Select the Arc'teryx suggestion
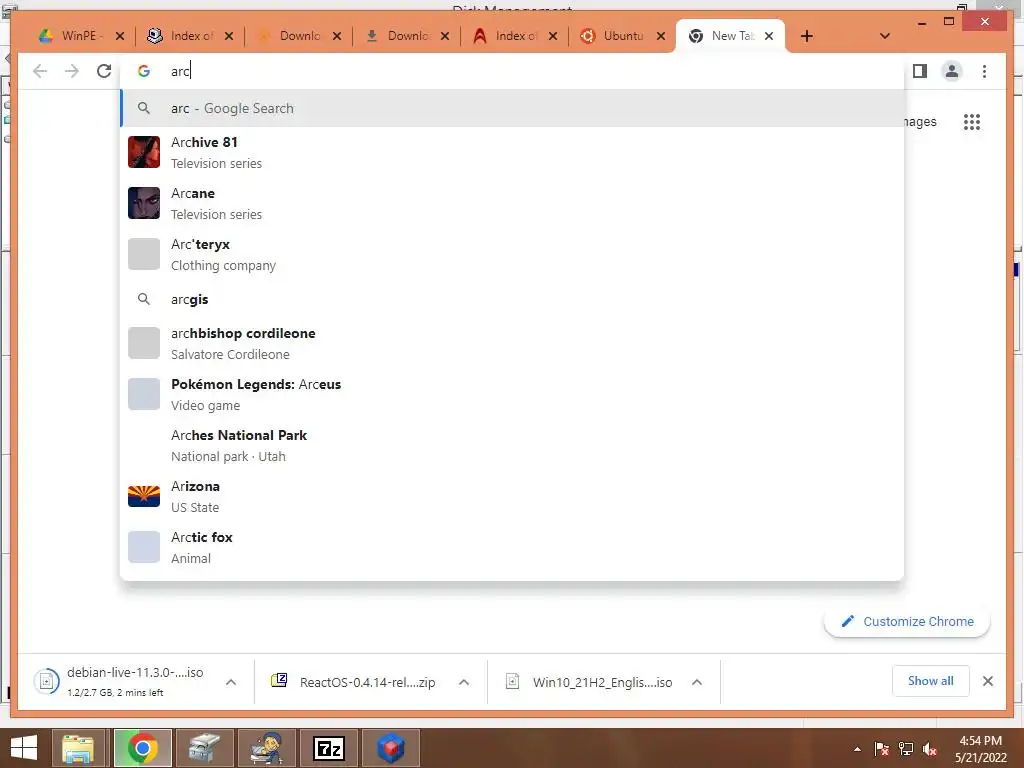Image resolution: width=1024 pixels, height=768 pixels. click(x=513, y=254)
